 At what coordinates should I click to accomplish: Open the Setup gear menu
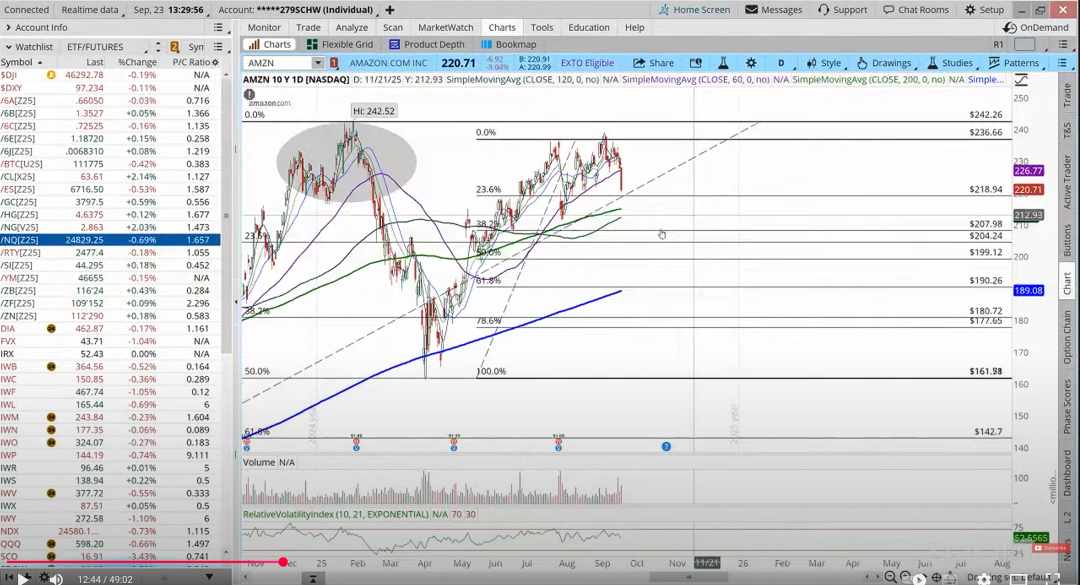tap(984, 10)
